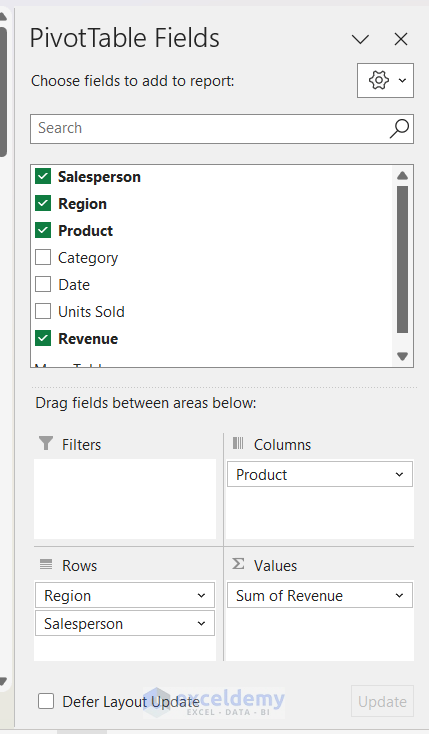This screenshot has height=734, width=429.
Task: Uncheck the Revenue field checkbox
Action: (x=43, y=338)
